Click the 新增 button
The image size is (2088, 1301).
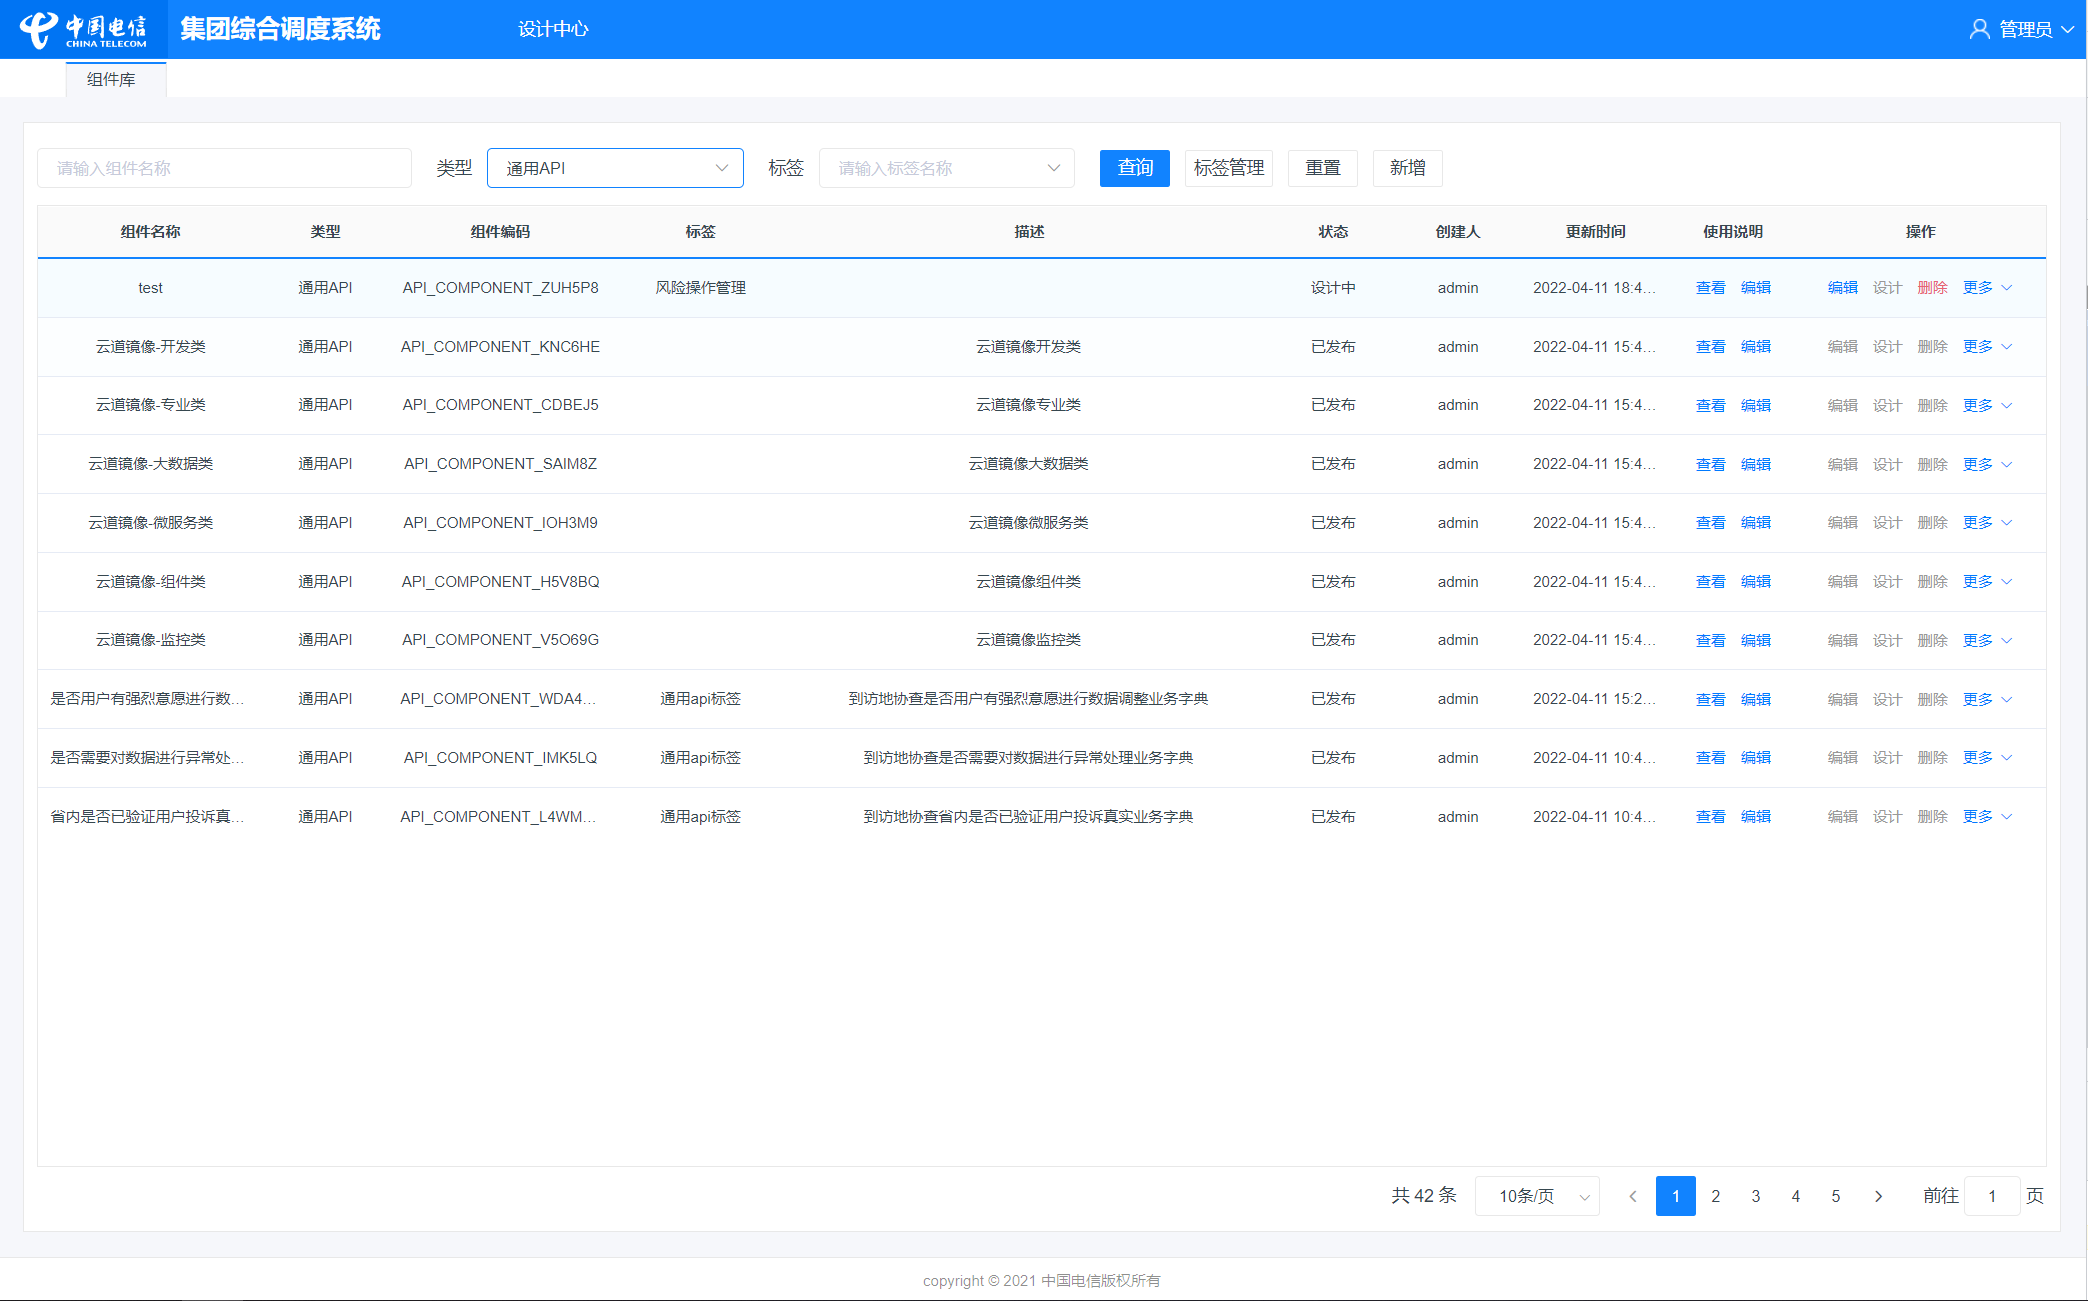tap(1408, 168)
